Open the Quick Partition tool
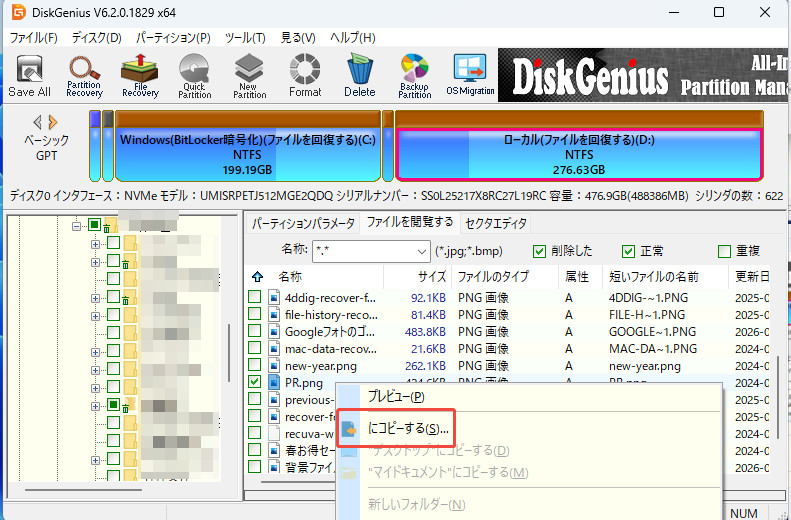Viewport: 791px width, 520px height. 194,76
